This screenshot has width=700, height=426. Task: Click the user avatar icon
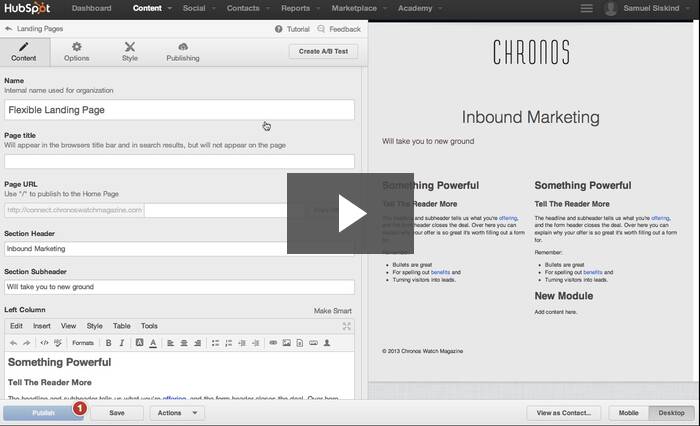coord(611,8)
